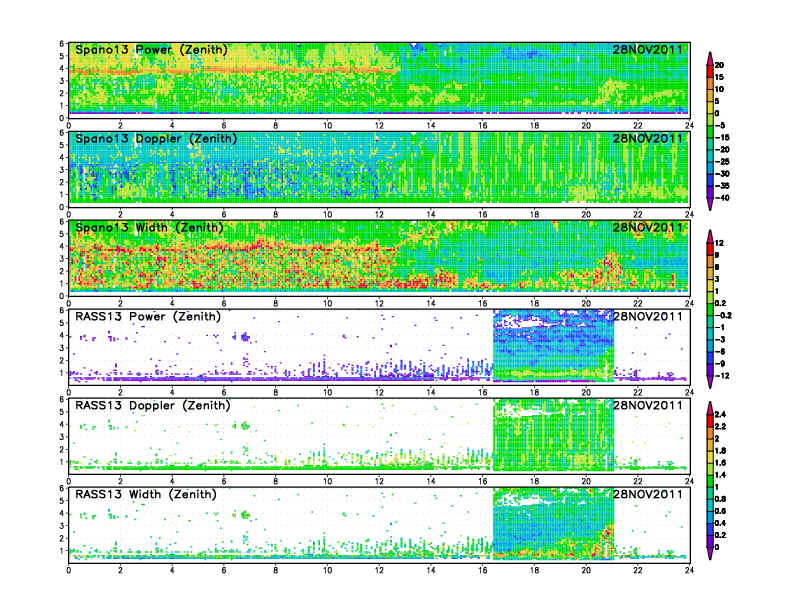
Task: Click height tick "6" on RASS13 Width axis
Action: (62, 488)
